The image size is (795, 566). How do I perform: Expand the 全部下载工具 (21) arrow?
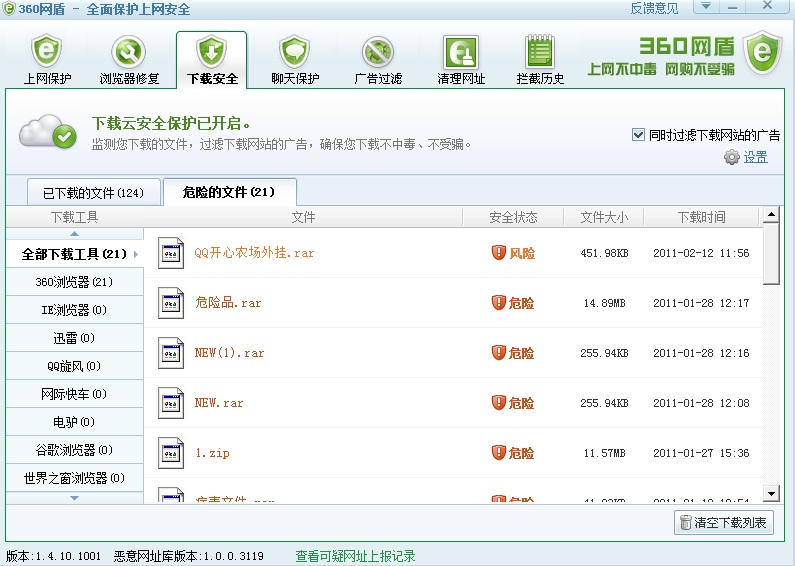(x=136, y=254)
